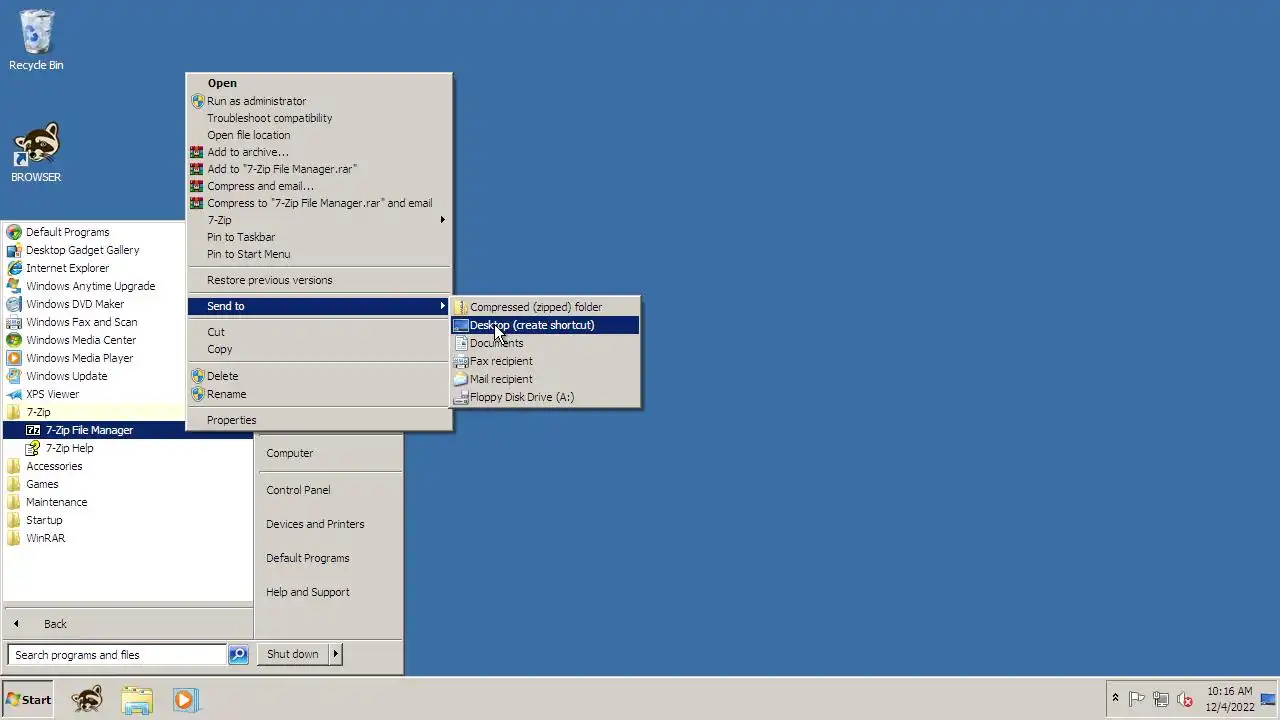
Task: Send to Floppy Disk Drive (A:)
Action: (x=545, y=397)
